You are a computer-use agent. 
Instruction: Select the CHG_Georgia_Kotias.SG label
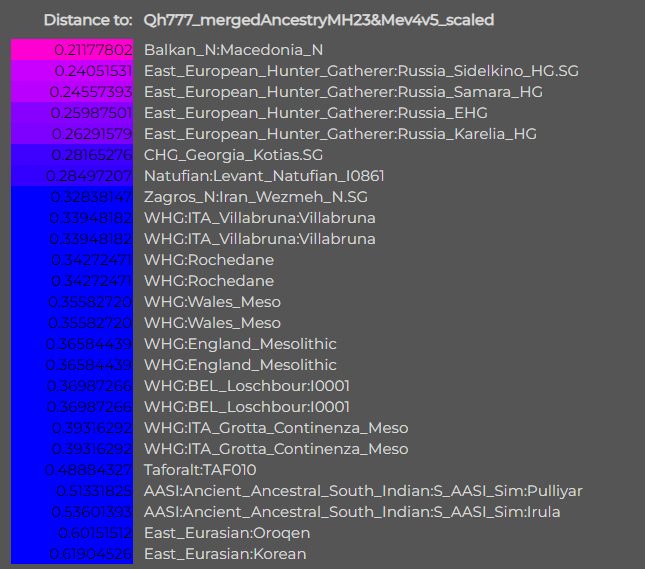[x=233, y=155]
